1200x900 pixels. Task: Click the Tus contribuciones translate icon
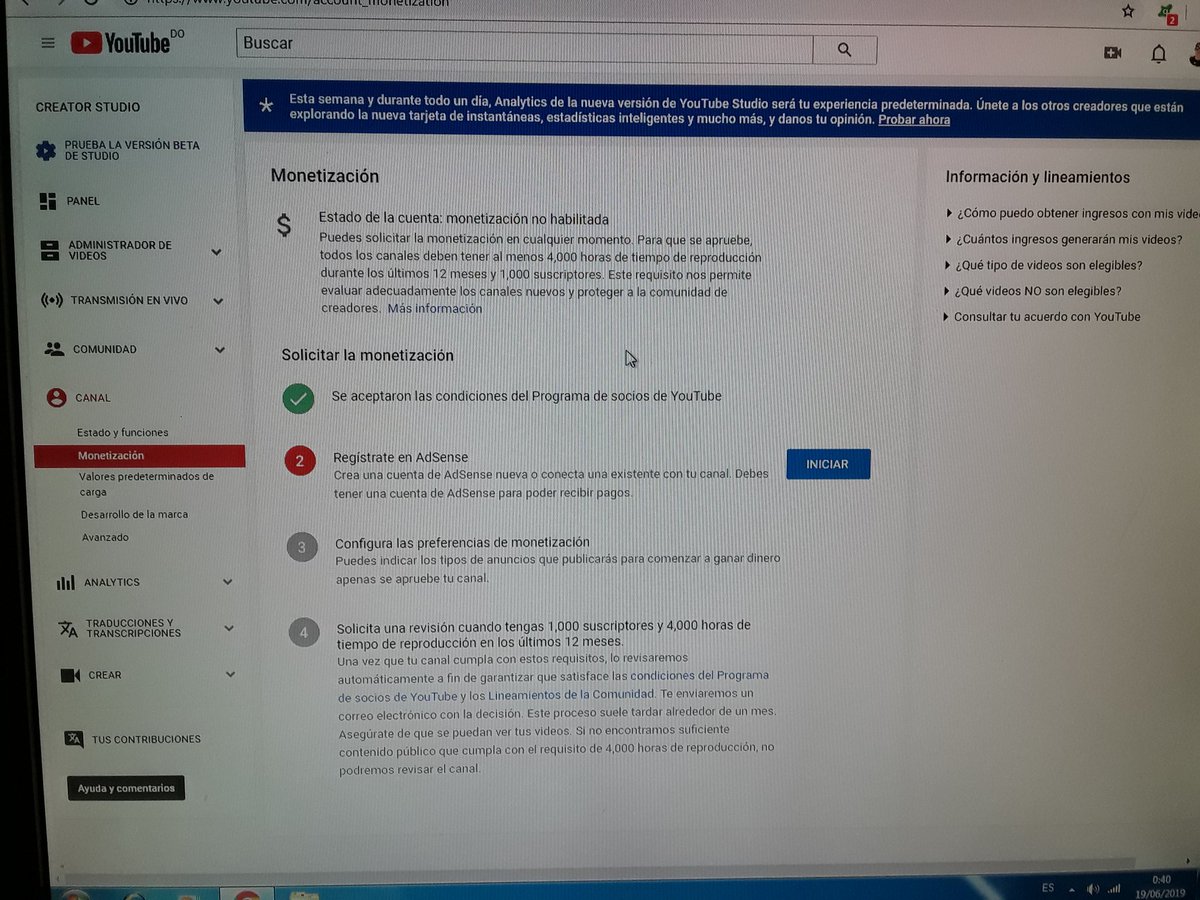tap(74, 739)
